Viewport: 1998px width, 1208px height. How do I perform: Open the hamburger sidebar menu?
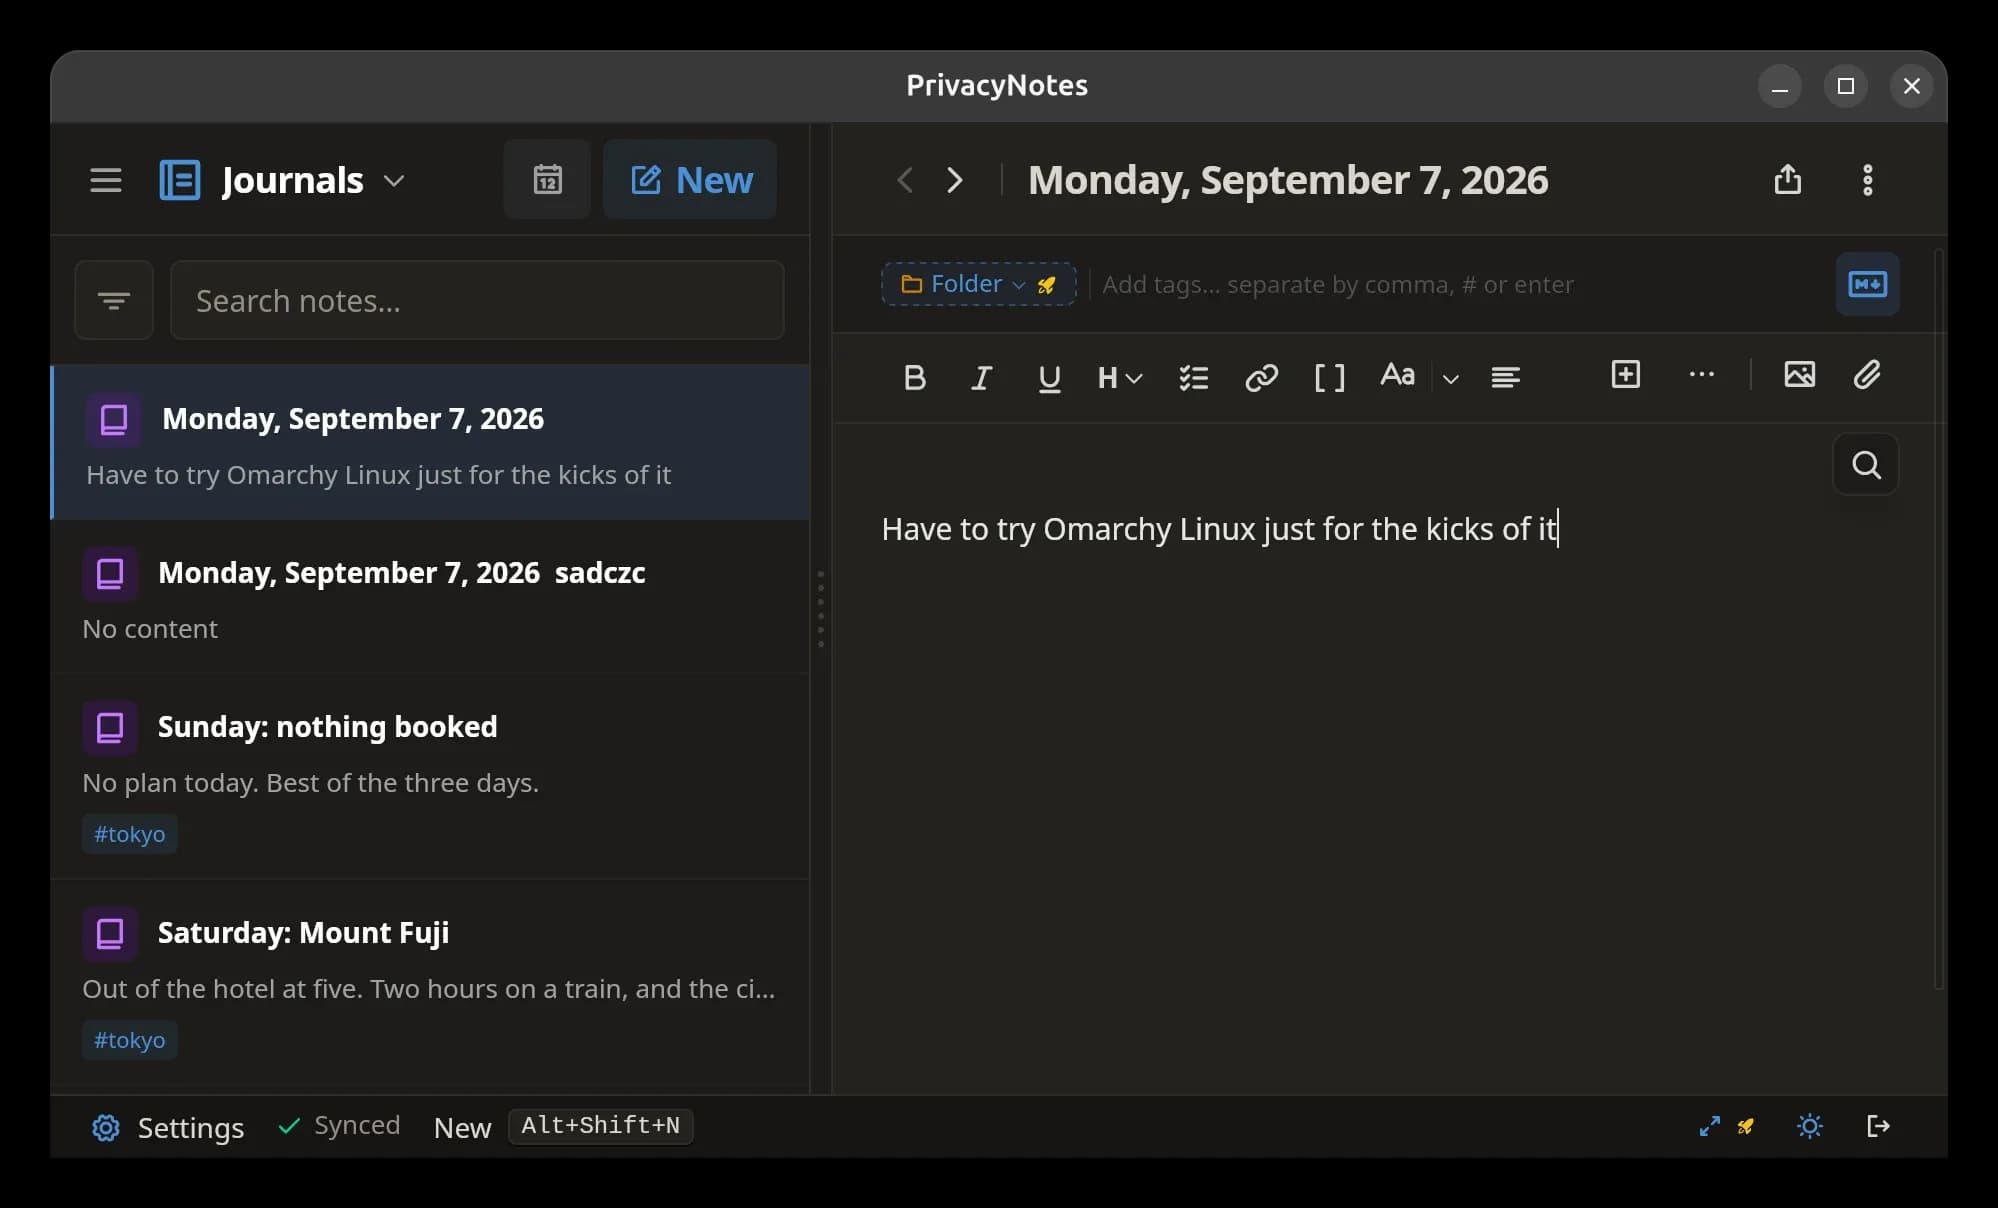(105, 180)
